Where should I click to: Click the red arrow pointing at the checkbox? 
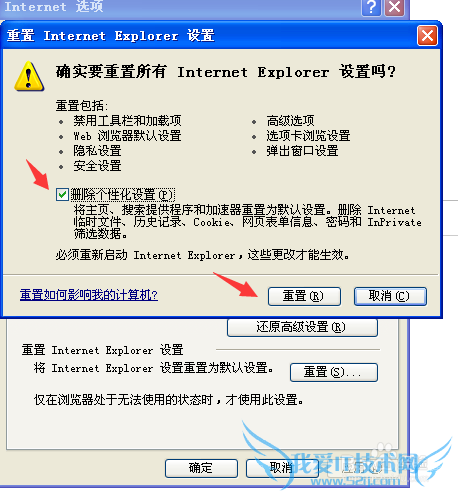[37, 174]
